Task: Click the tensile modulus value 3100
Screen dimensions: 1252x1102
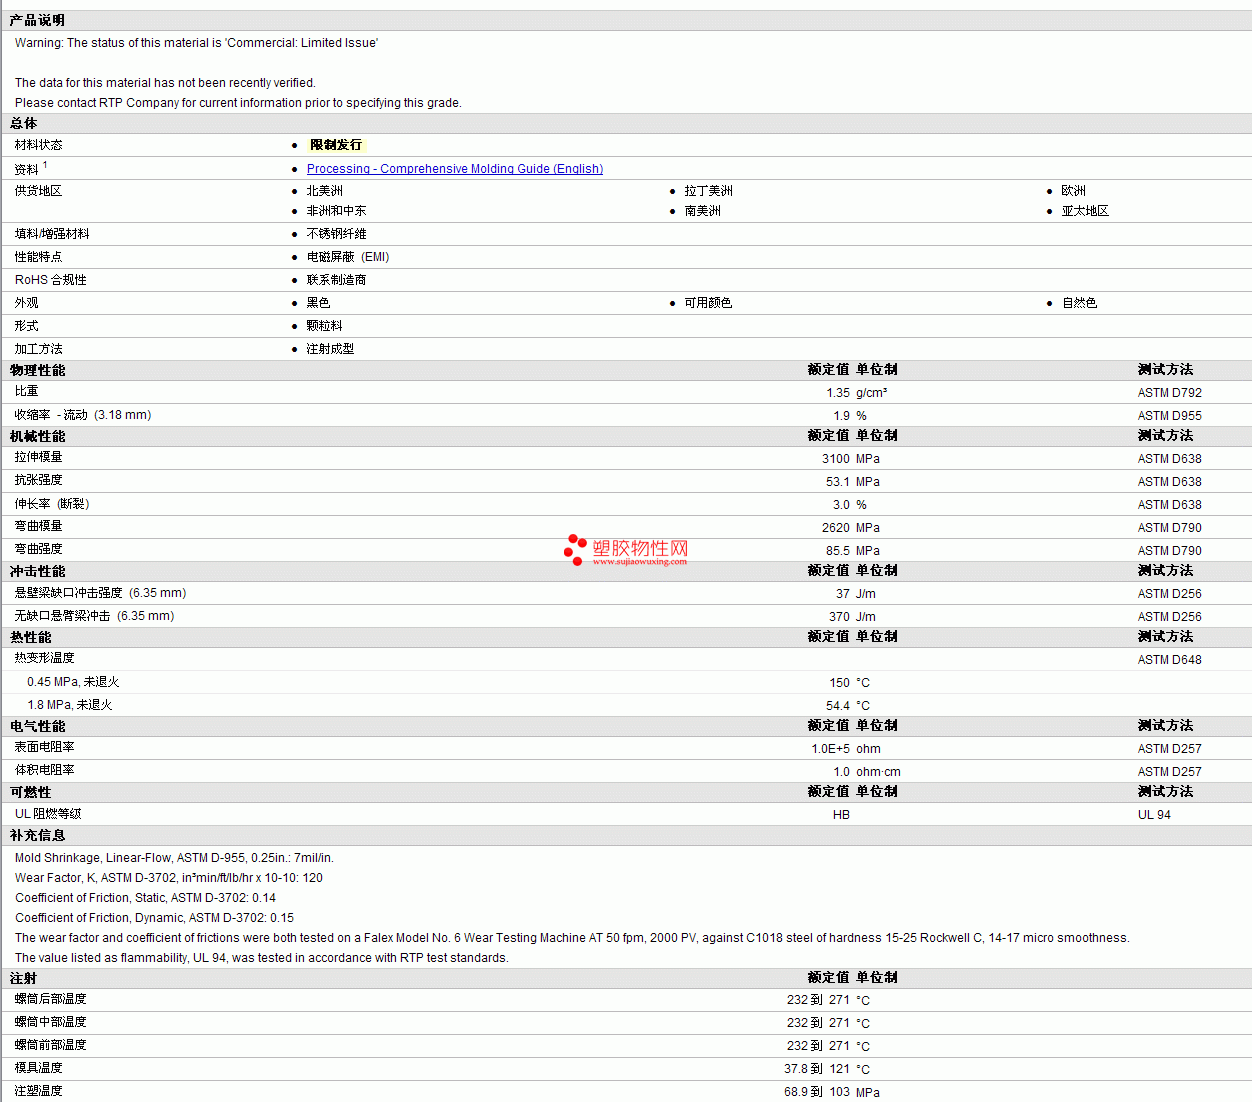Action: [836, 459]
